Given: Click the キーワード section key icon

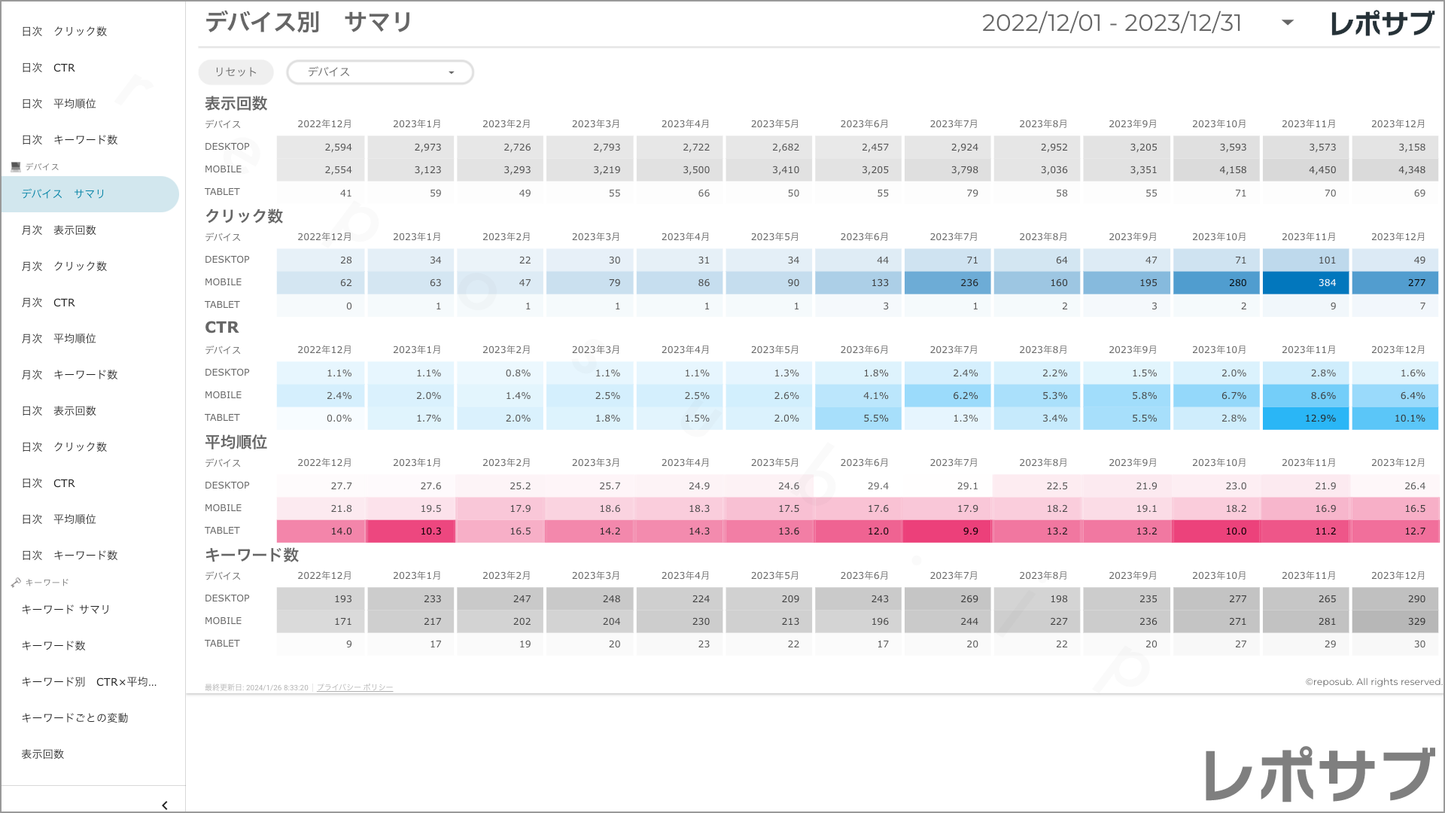Looking at the screenshot, I should click(15, 582).
